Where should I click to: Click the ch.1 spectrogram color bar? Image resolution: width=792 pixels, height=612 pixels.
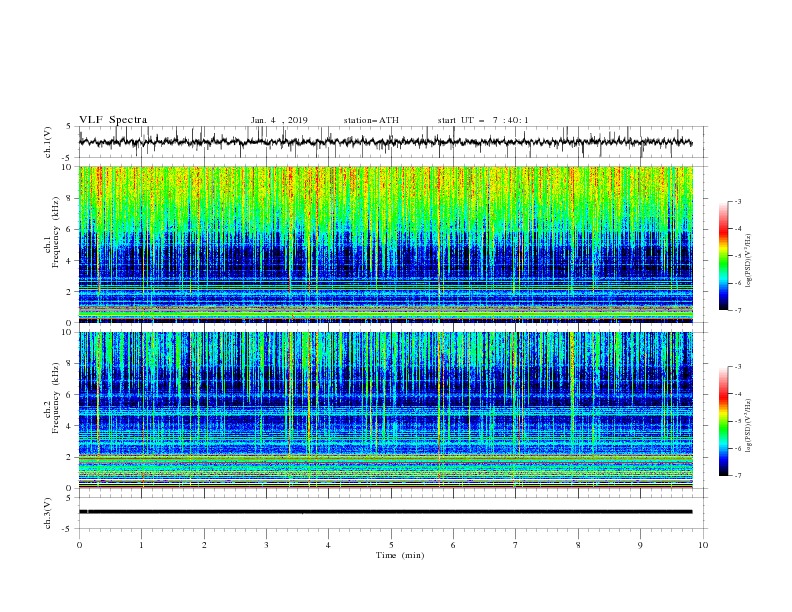[x=723, y=256]
